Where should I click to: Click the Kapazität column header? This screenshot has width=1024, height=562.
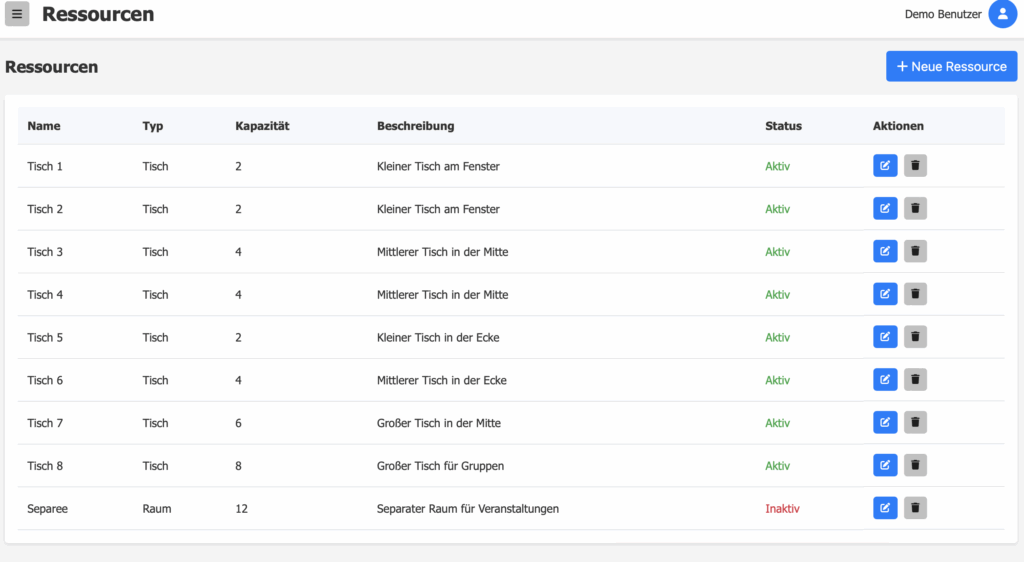[262, 126]
